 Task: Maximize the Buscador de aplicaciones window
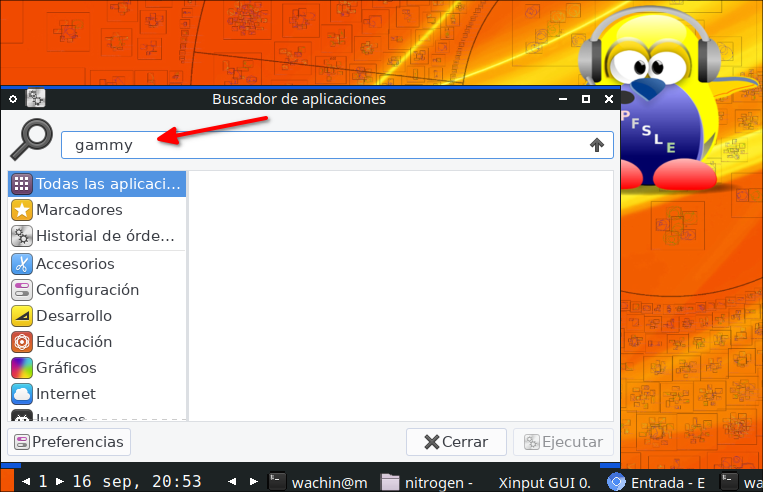pos(586,99)
